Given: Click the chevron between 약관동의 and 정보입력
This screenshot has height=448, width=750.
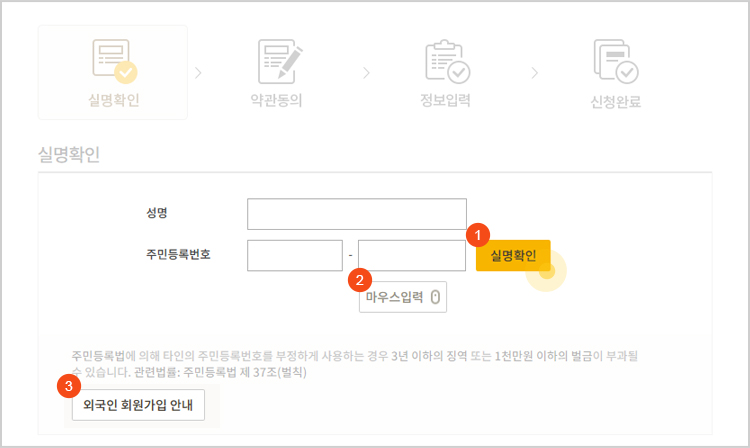Looking at the screenshot, I should pos(366,72).
